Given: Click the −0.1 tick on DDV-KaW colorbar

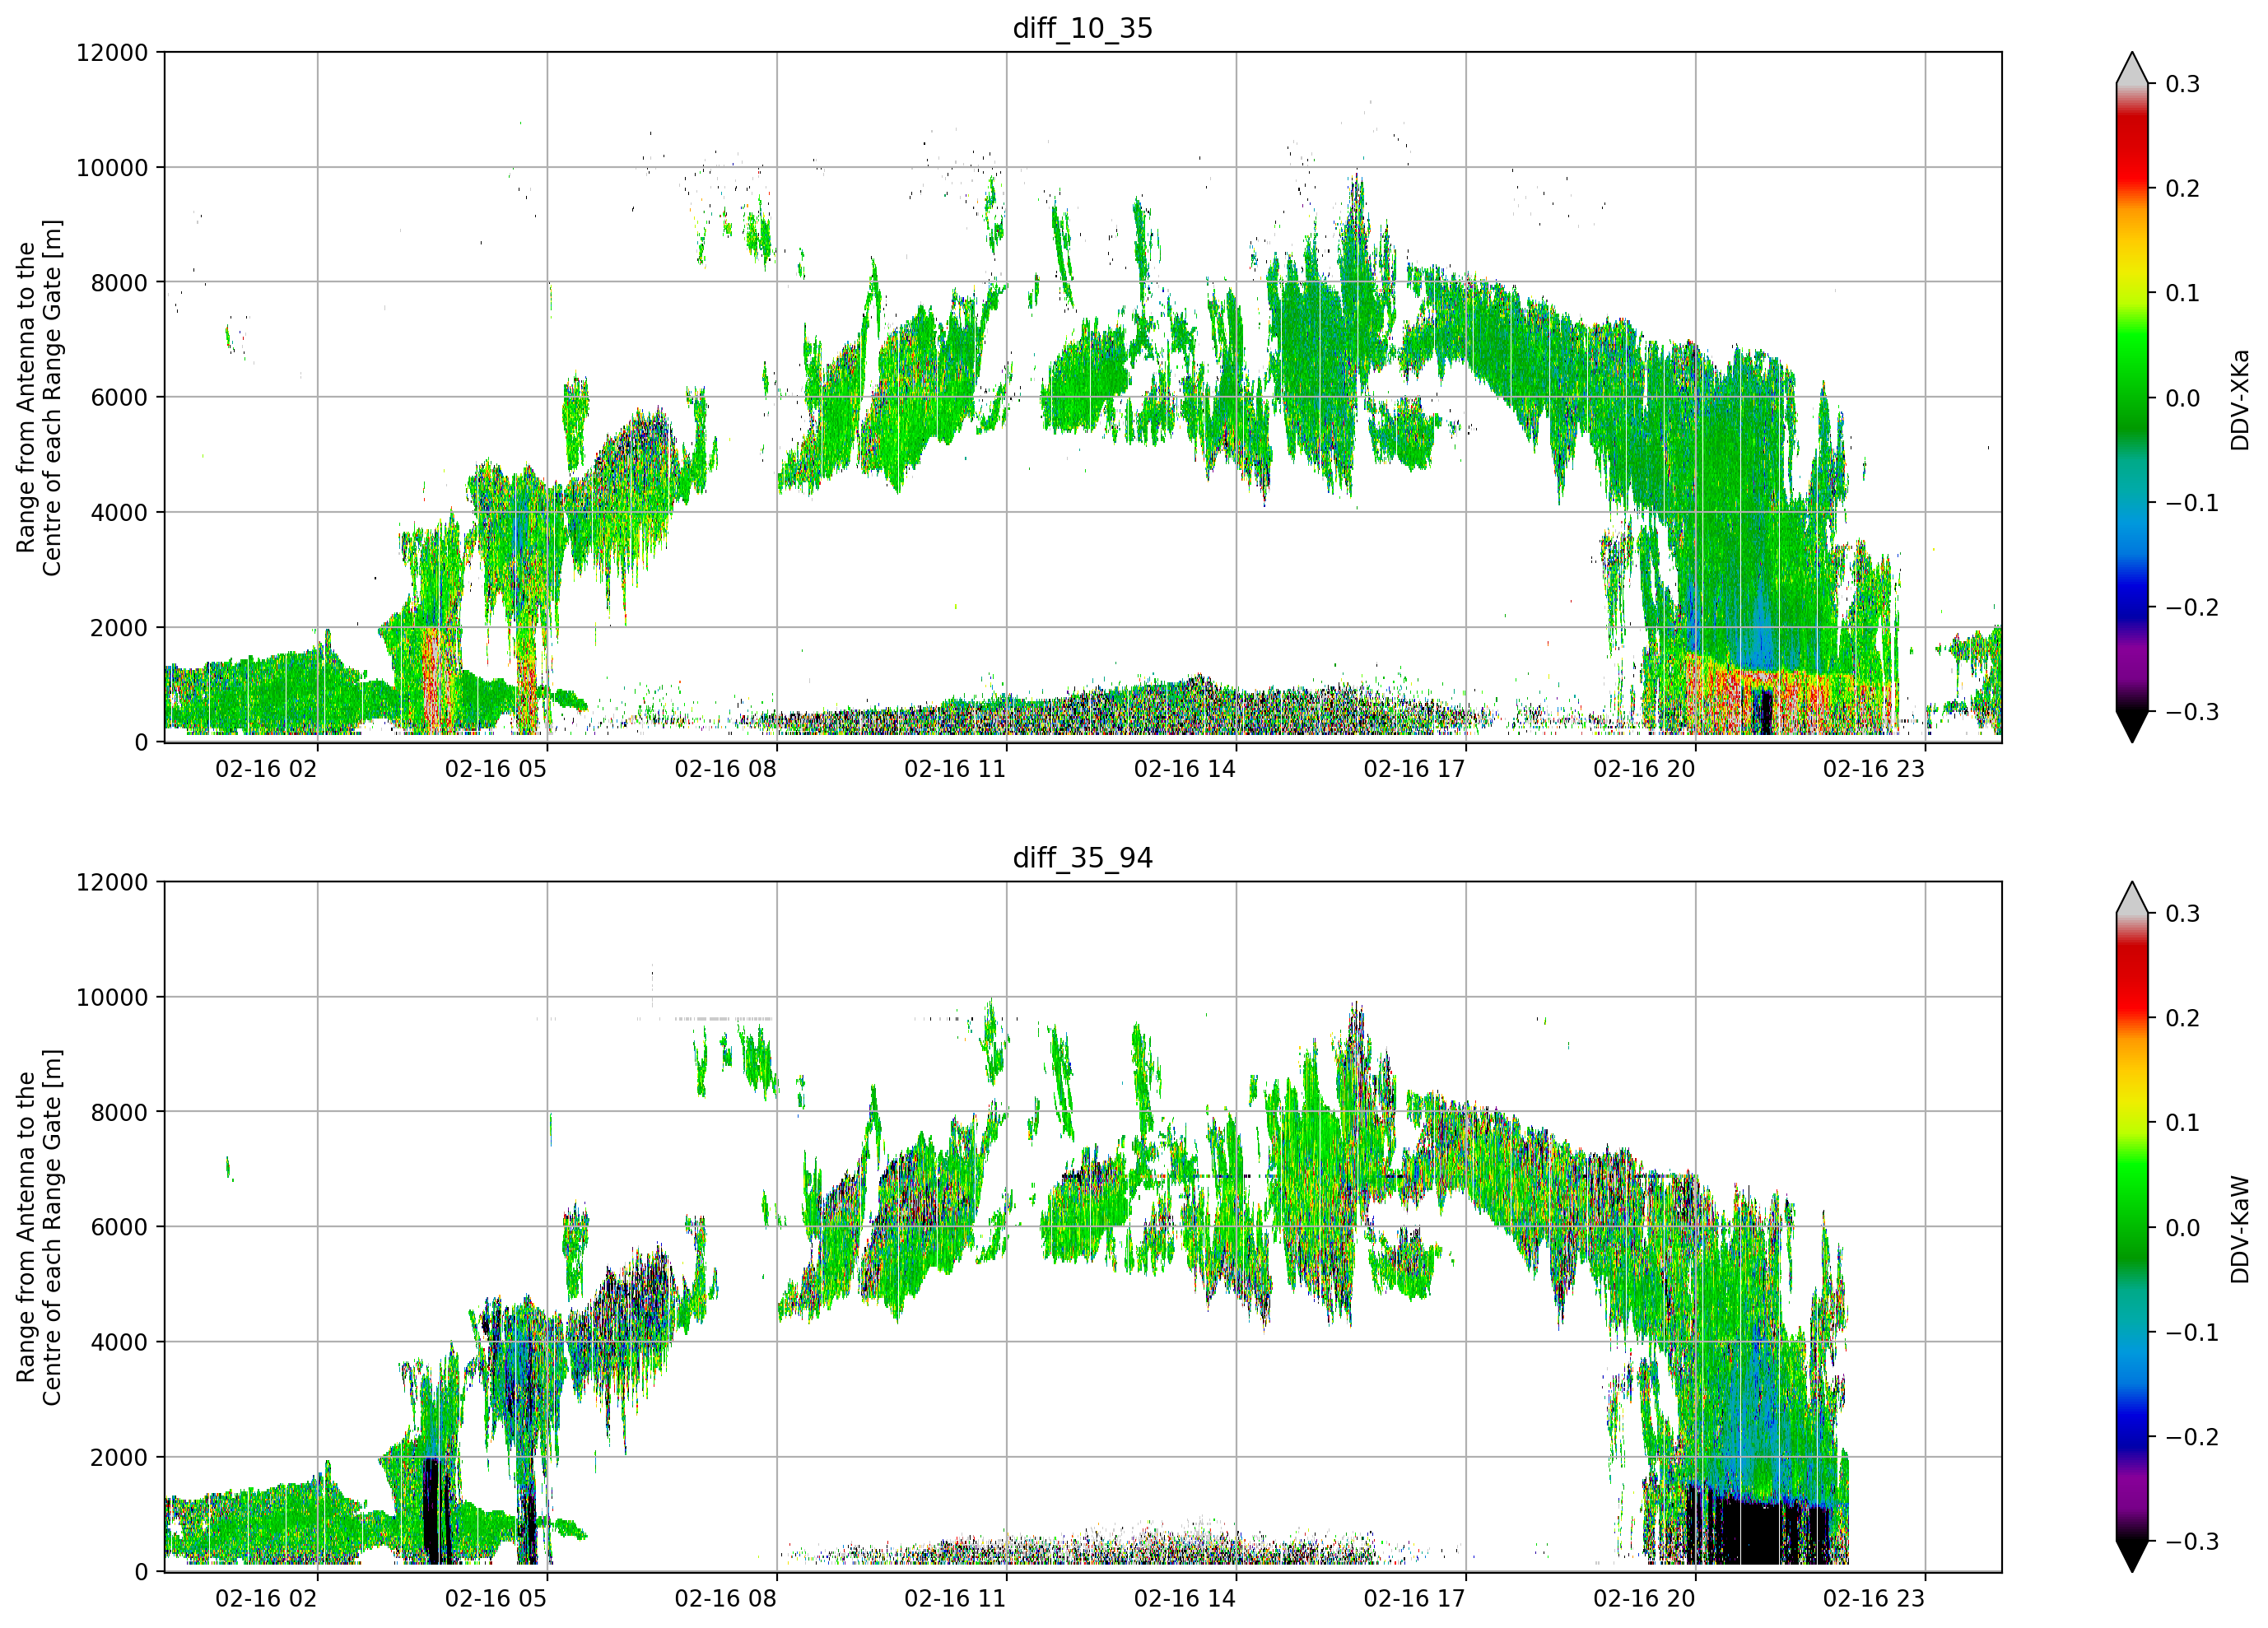Looking at the screenshot, I should 2192,1333.
